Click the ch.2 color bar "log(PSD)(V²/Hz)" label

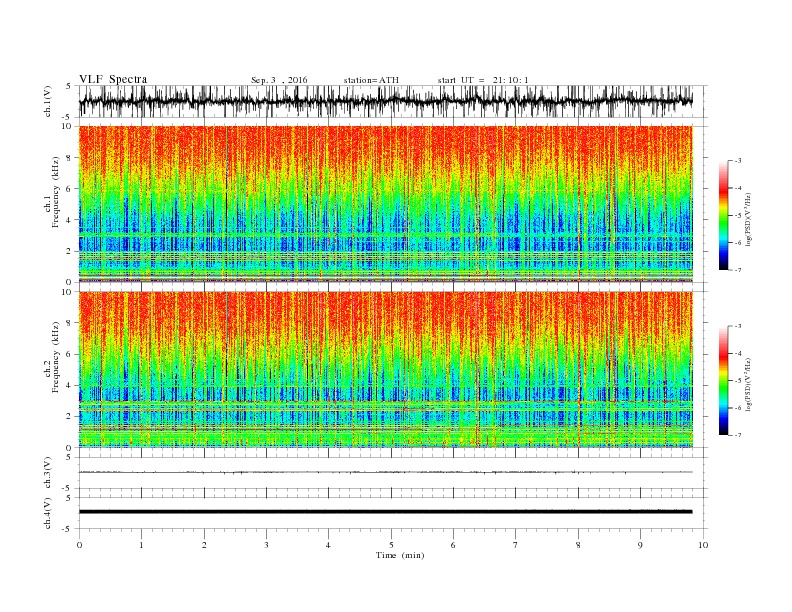coord(748,384)
